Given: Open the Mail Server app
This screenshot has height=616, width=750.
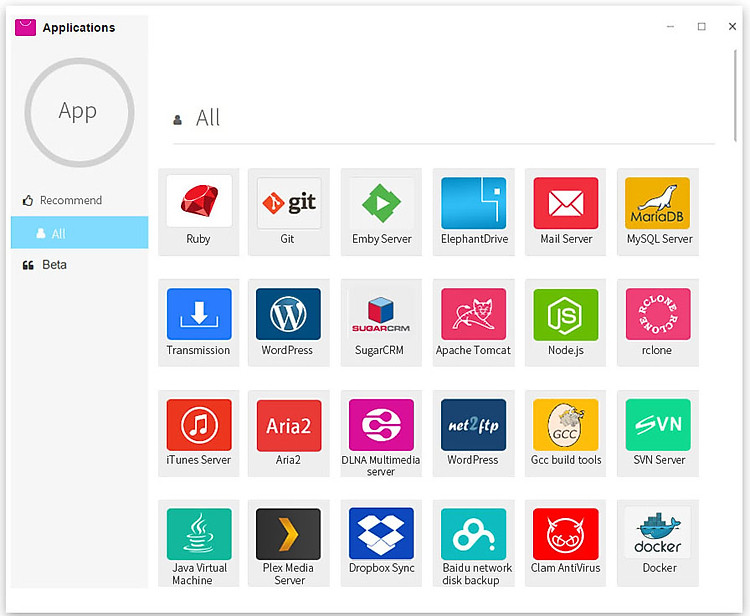Looking at the screenshot, I should click(x=566, y=204).
